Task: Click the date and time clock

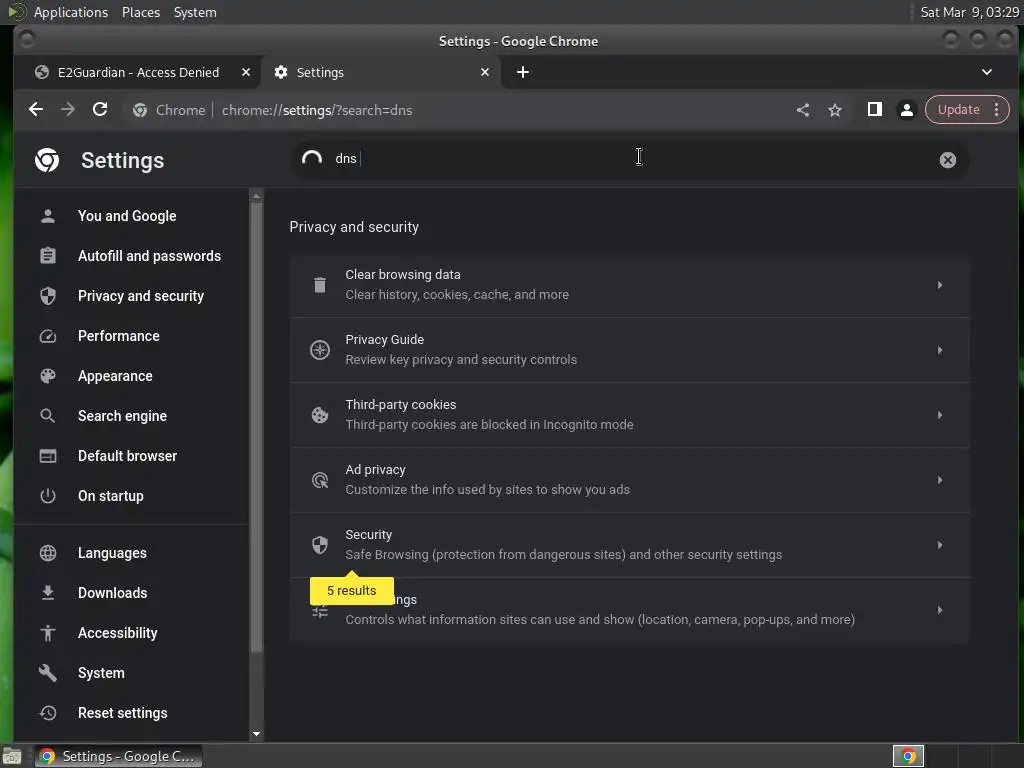Action: point(969,12)
